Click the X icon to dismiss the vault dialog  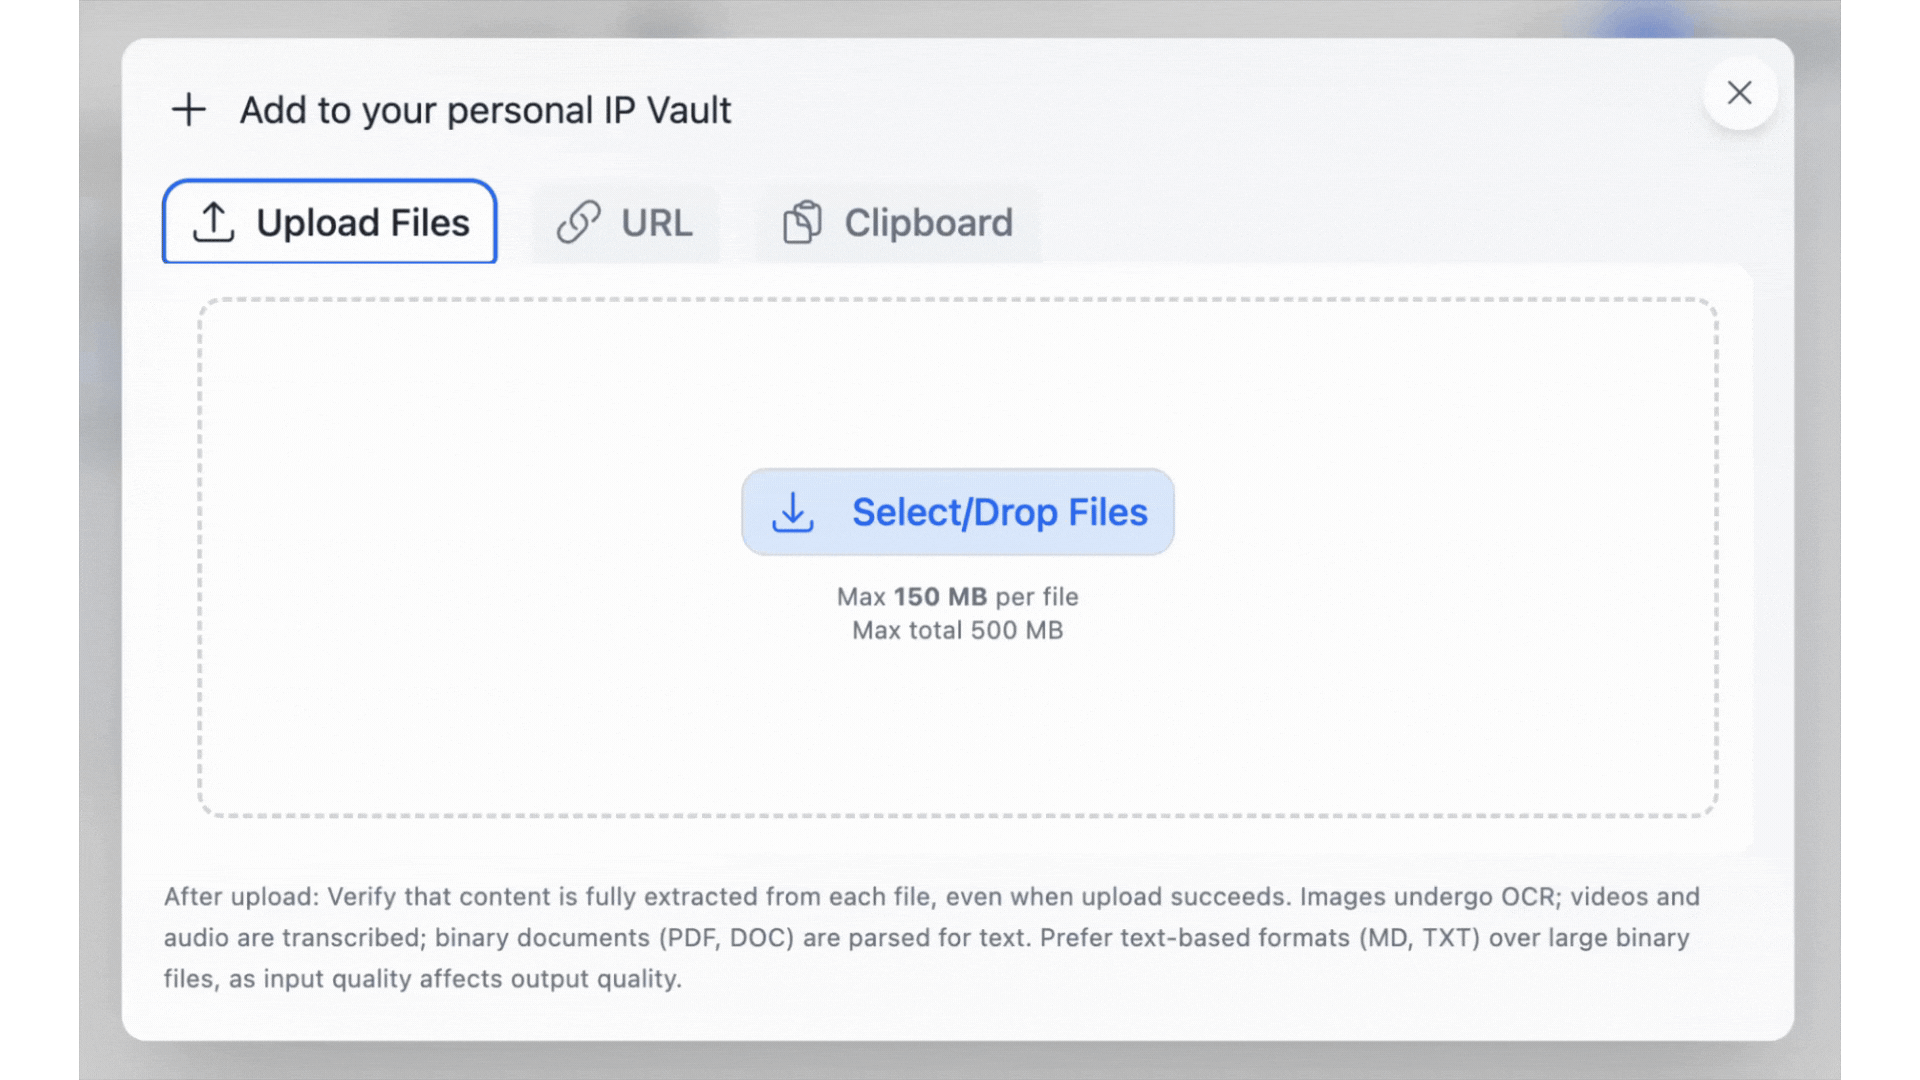point(1739,93)
